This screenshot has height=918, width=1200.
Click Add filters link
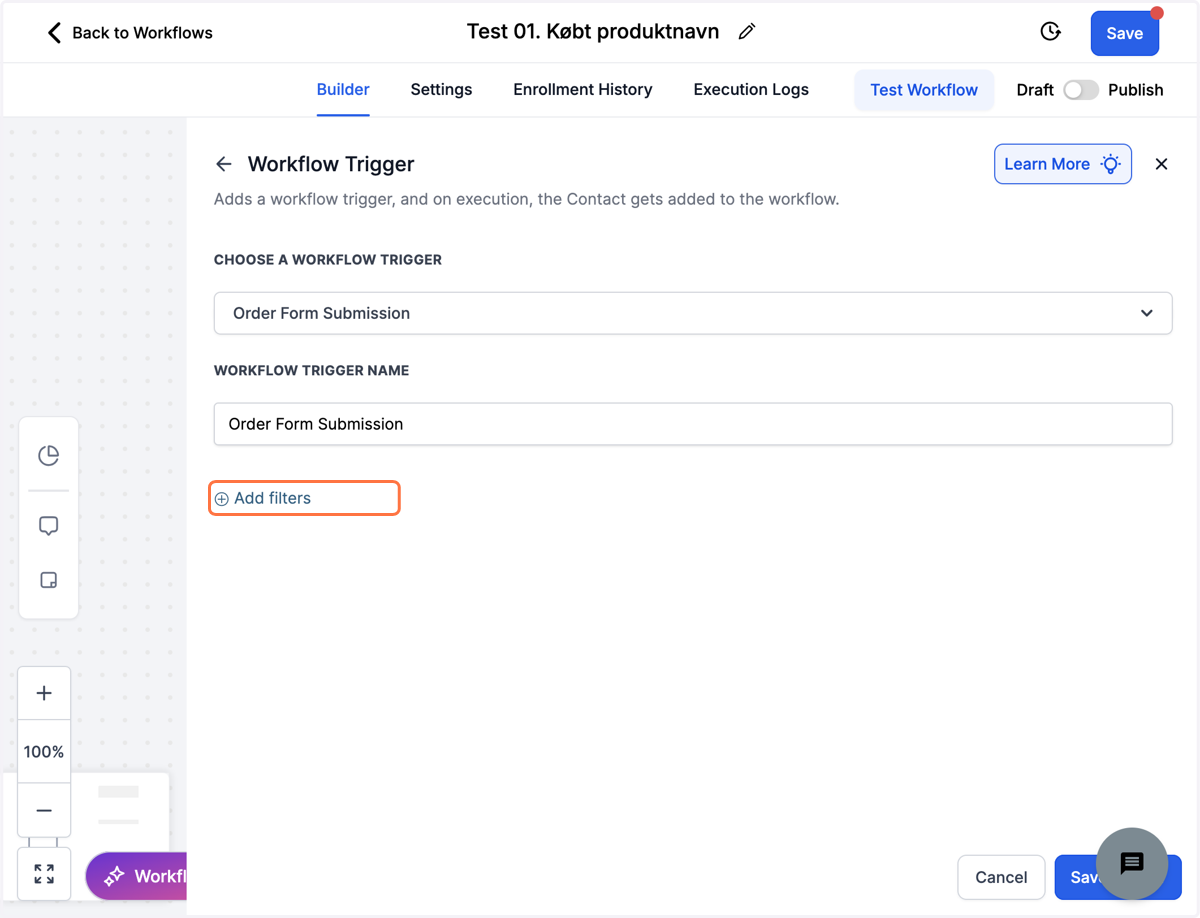tap(264, 498)
